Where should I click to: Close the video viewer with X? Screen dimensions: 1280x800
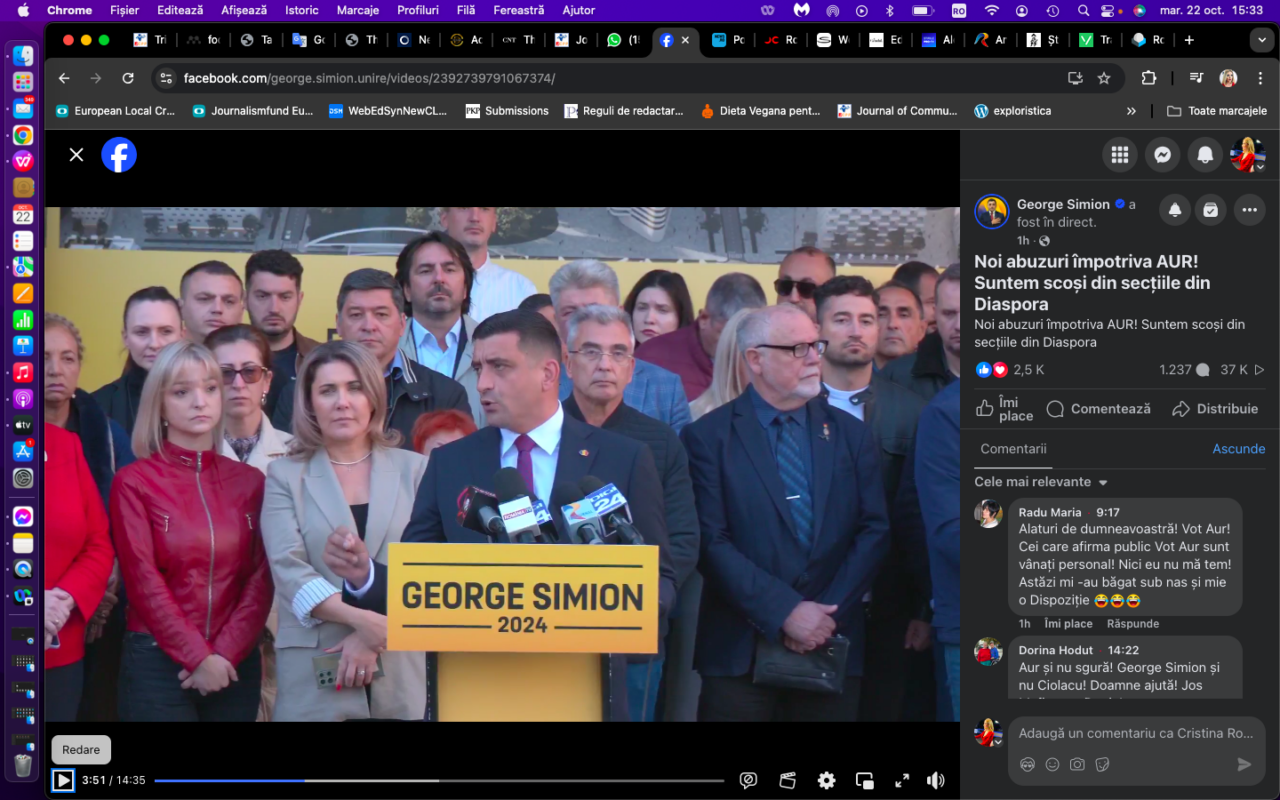click(x=76, y=154)
